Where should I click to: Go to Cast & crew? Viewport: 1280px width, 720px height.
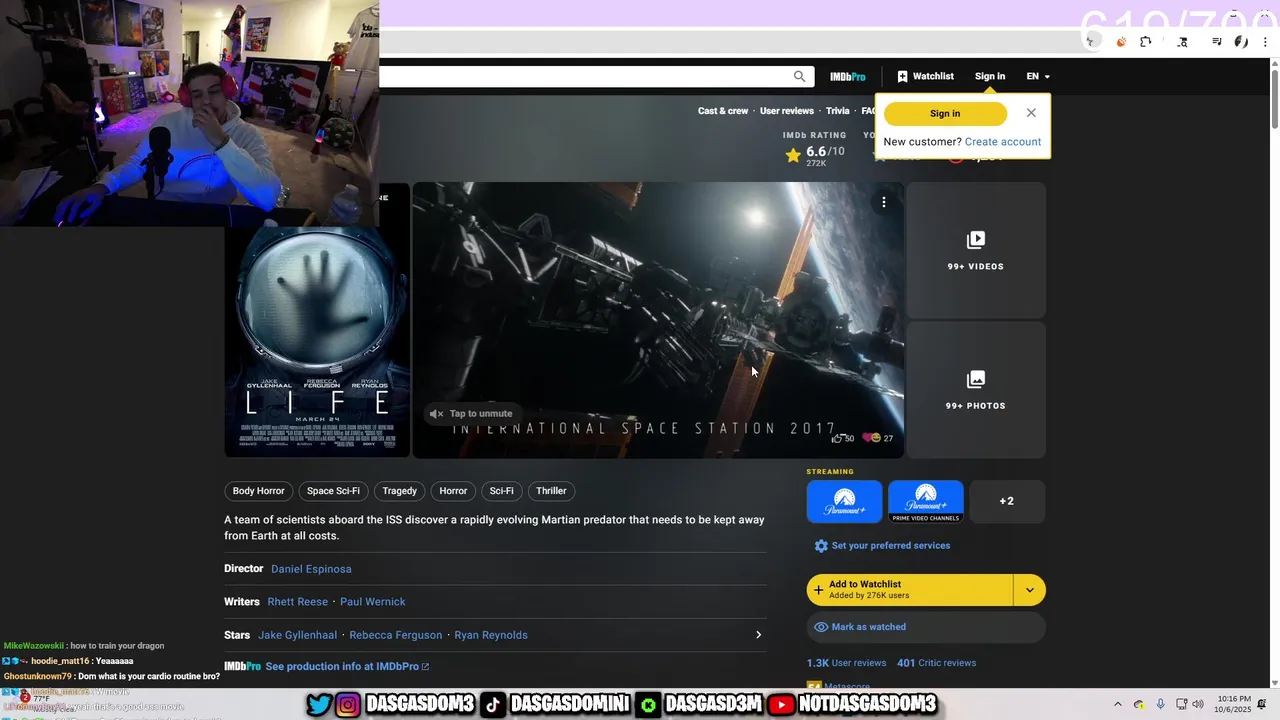pyautogui.click(x=723, y=111)
